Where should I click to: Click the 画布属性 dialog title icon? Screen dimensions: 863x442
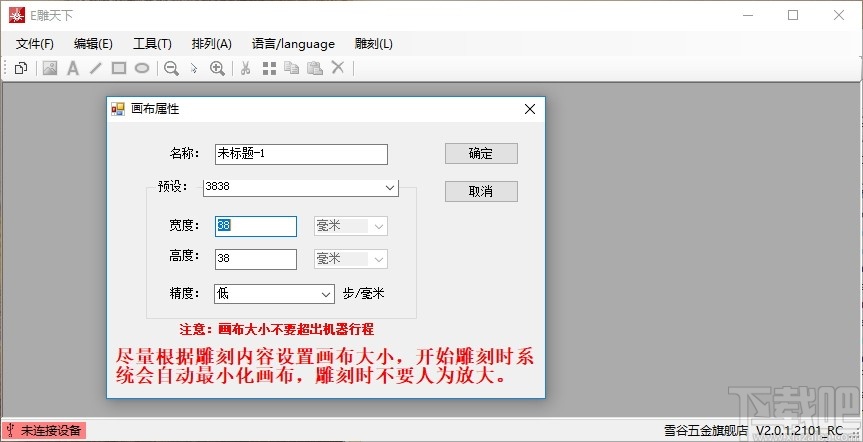click(x=118, y=109)
